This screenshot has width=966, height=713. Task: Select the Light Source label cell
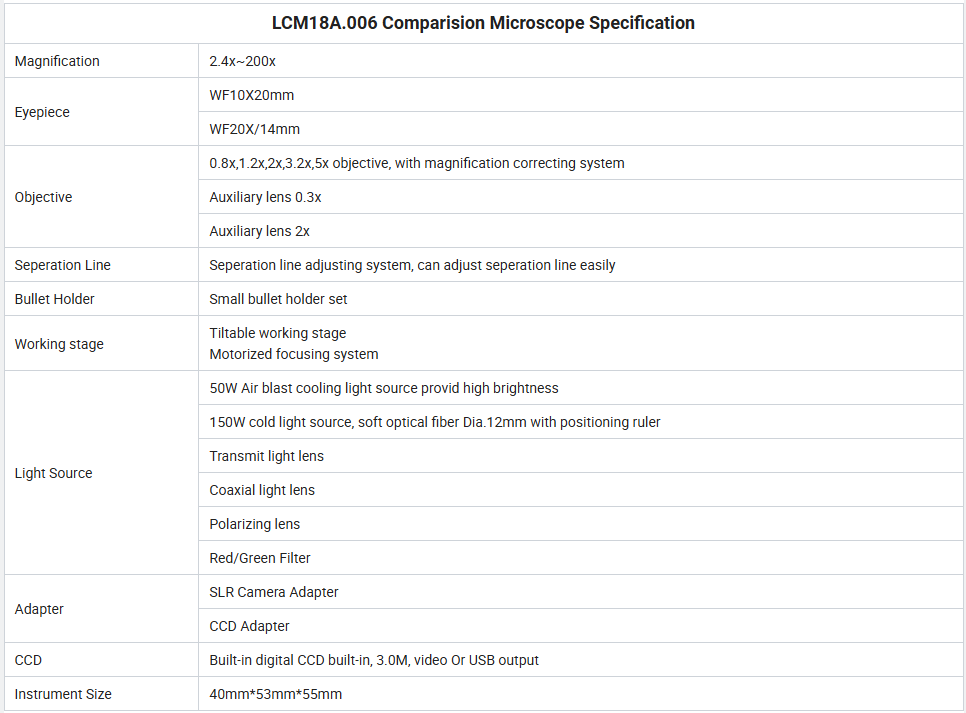coord(102,473)
